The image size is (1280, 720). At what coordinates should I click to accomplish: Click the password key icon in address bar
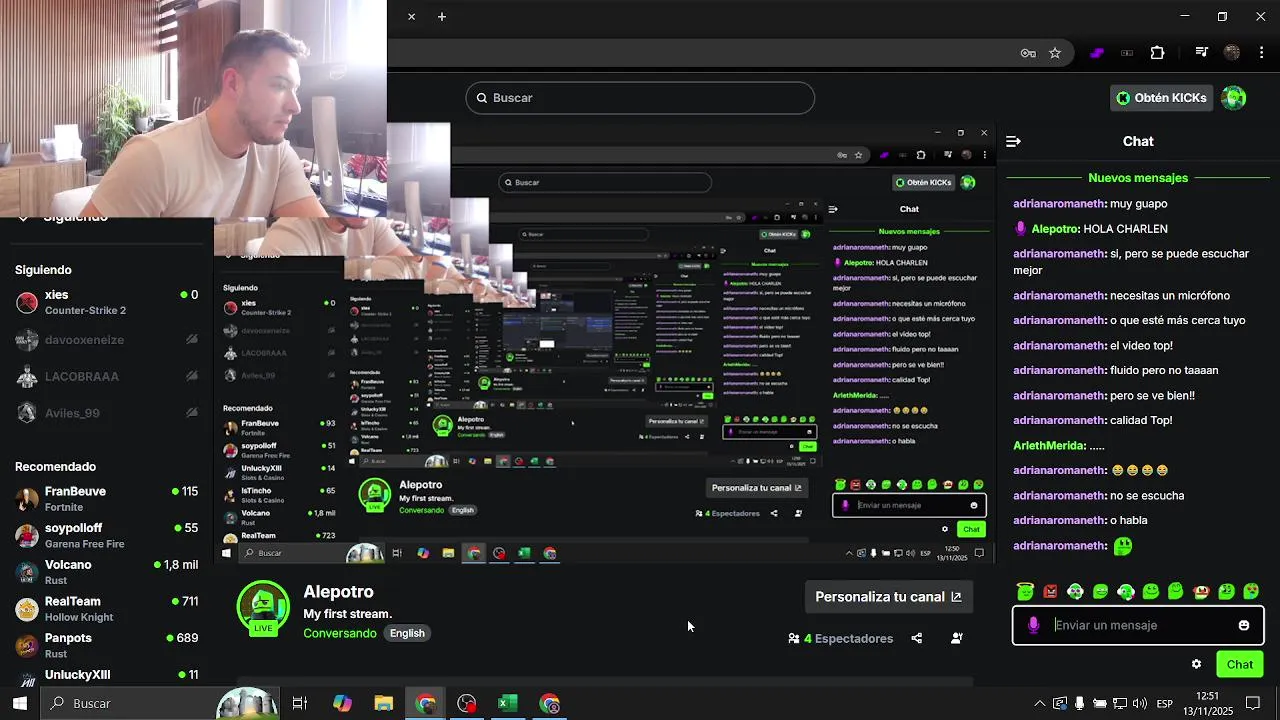click(x=1028, y=53)
